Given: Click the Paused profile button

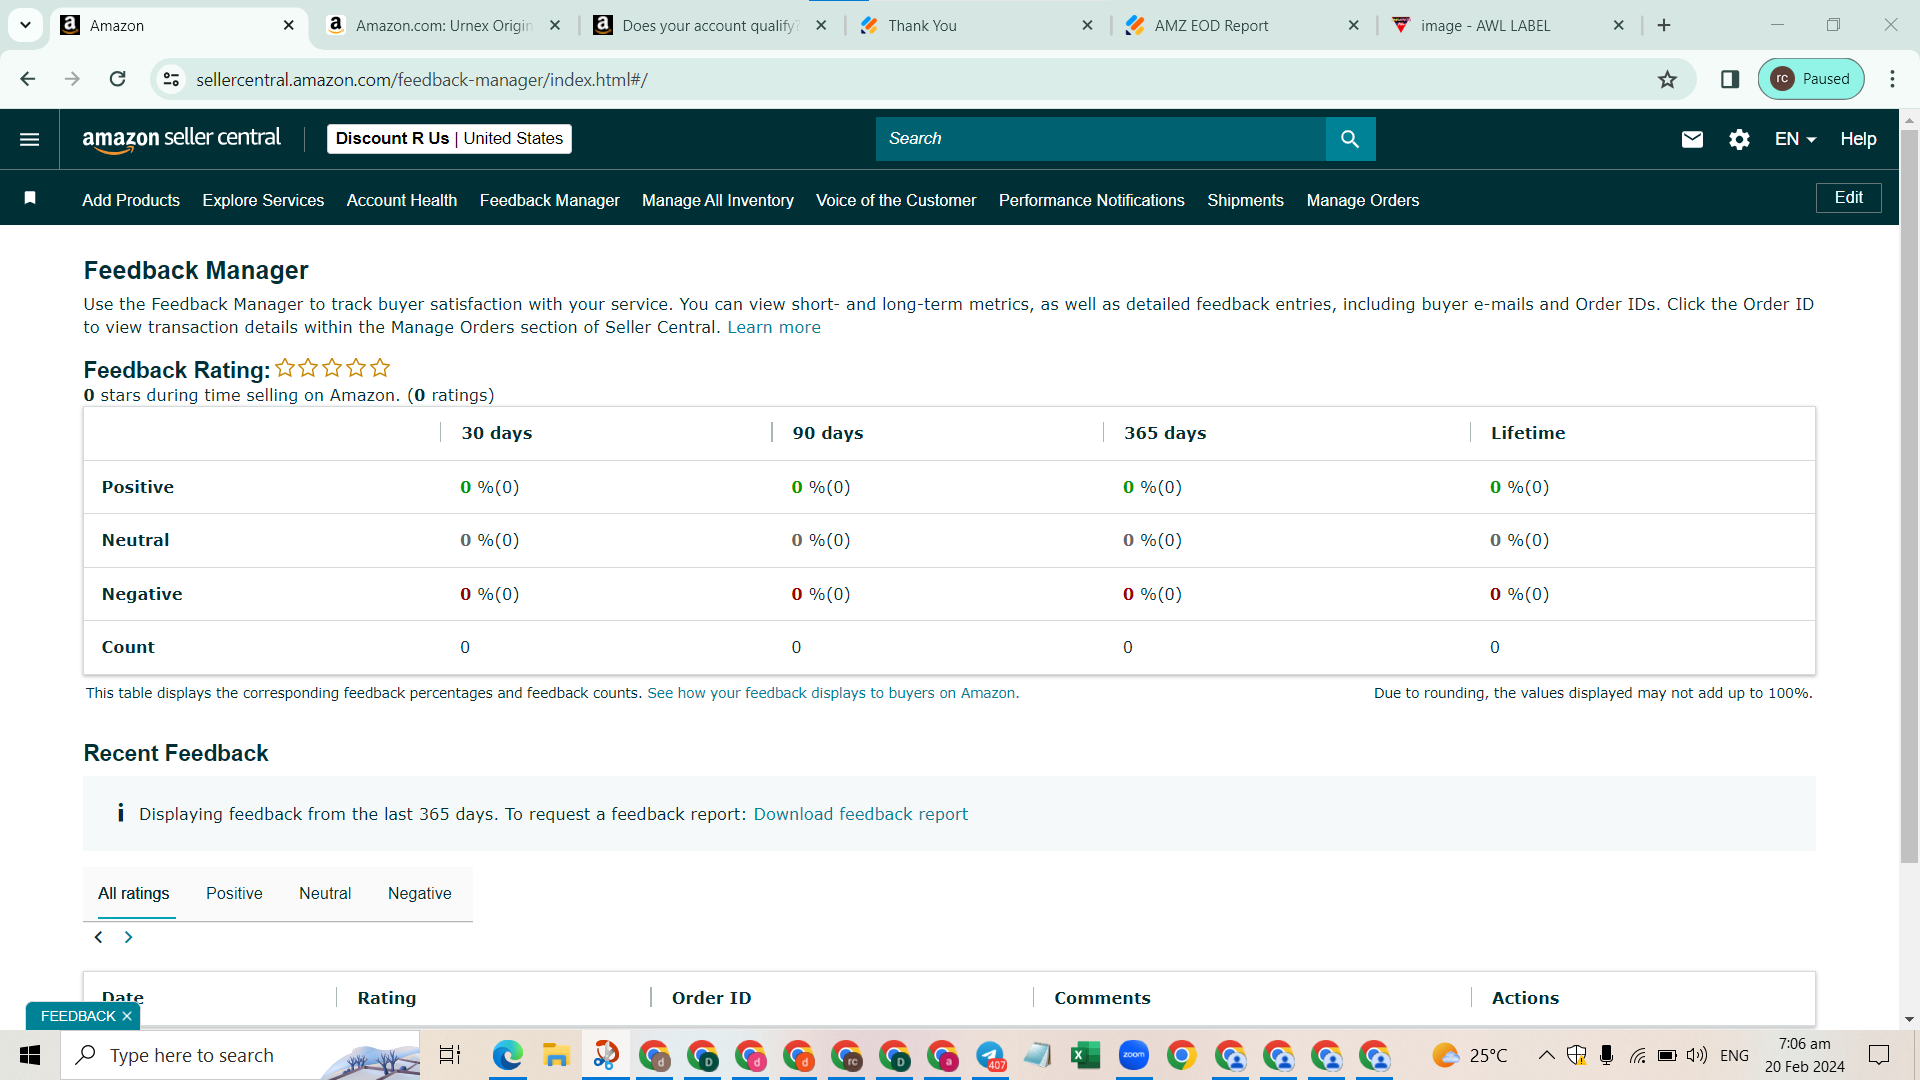Looking at the screenshot, I should pos(1811,79).
